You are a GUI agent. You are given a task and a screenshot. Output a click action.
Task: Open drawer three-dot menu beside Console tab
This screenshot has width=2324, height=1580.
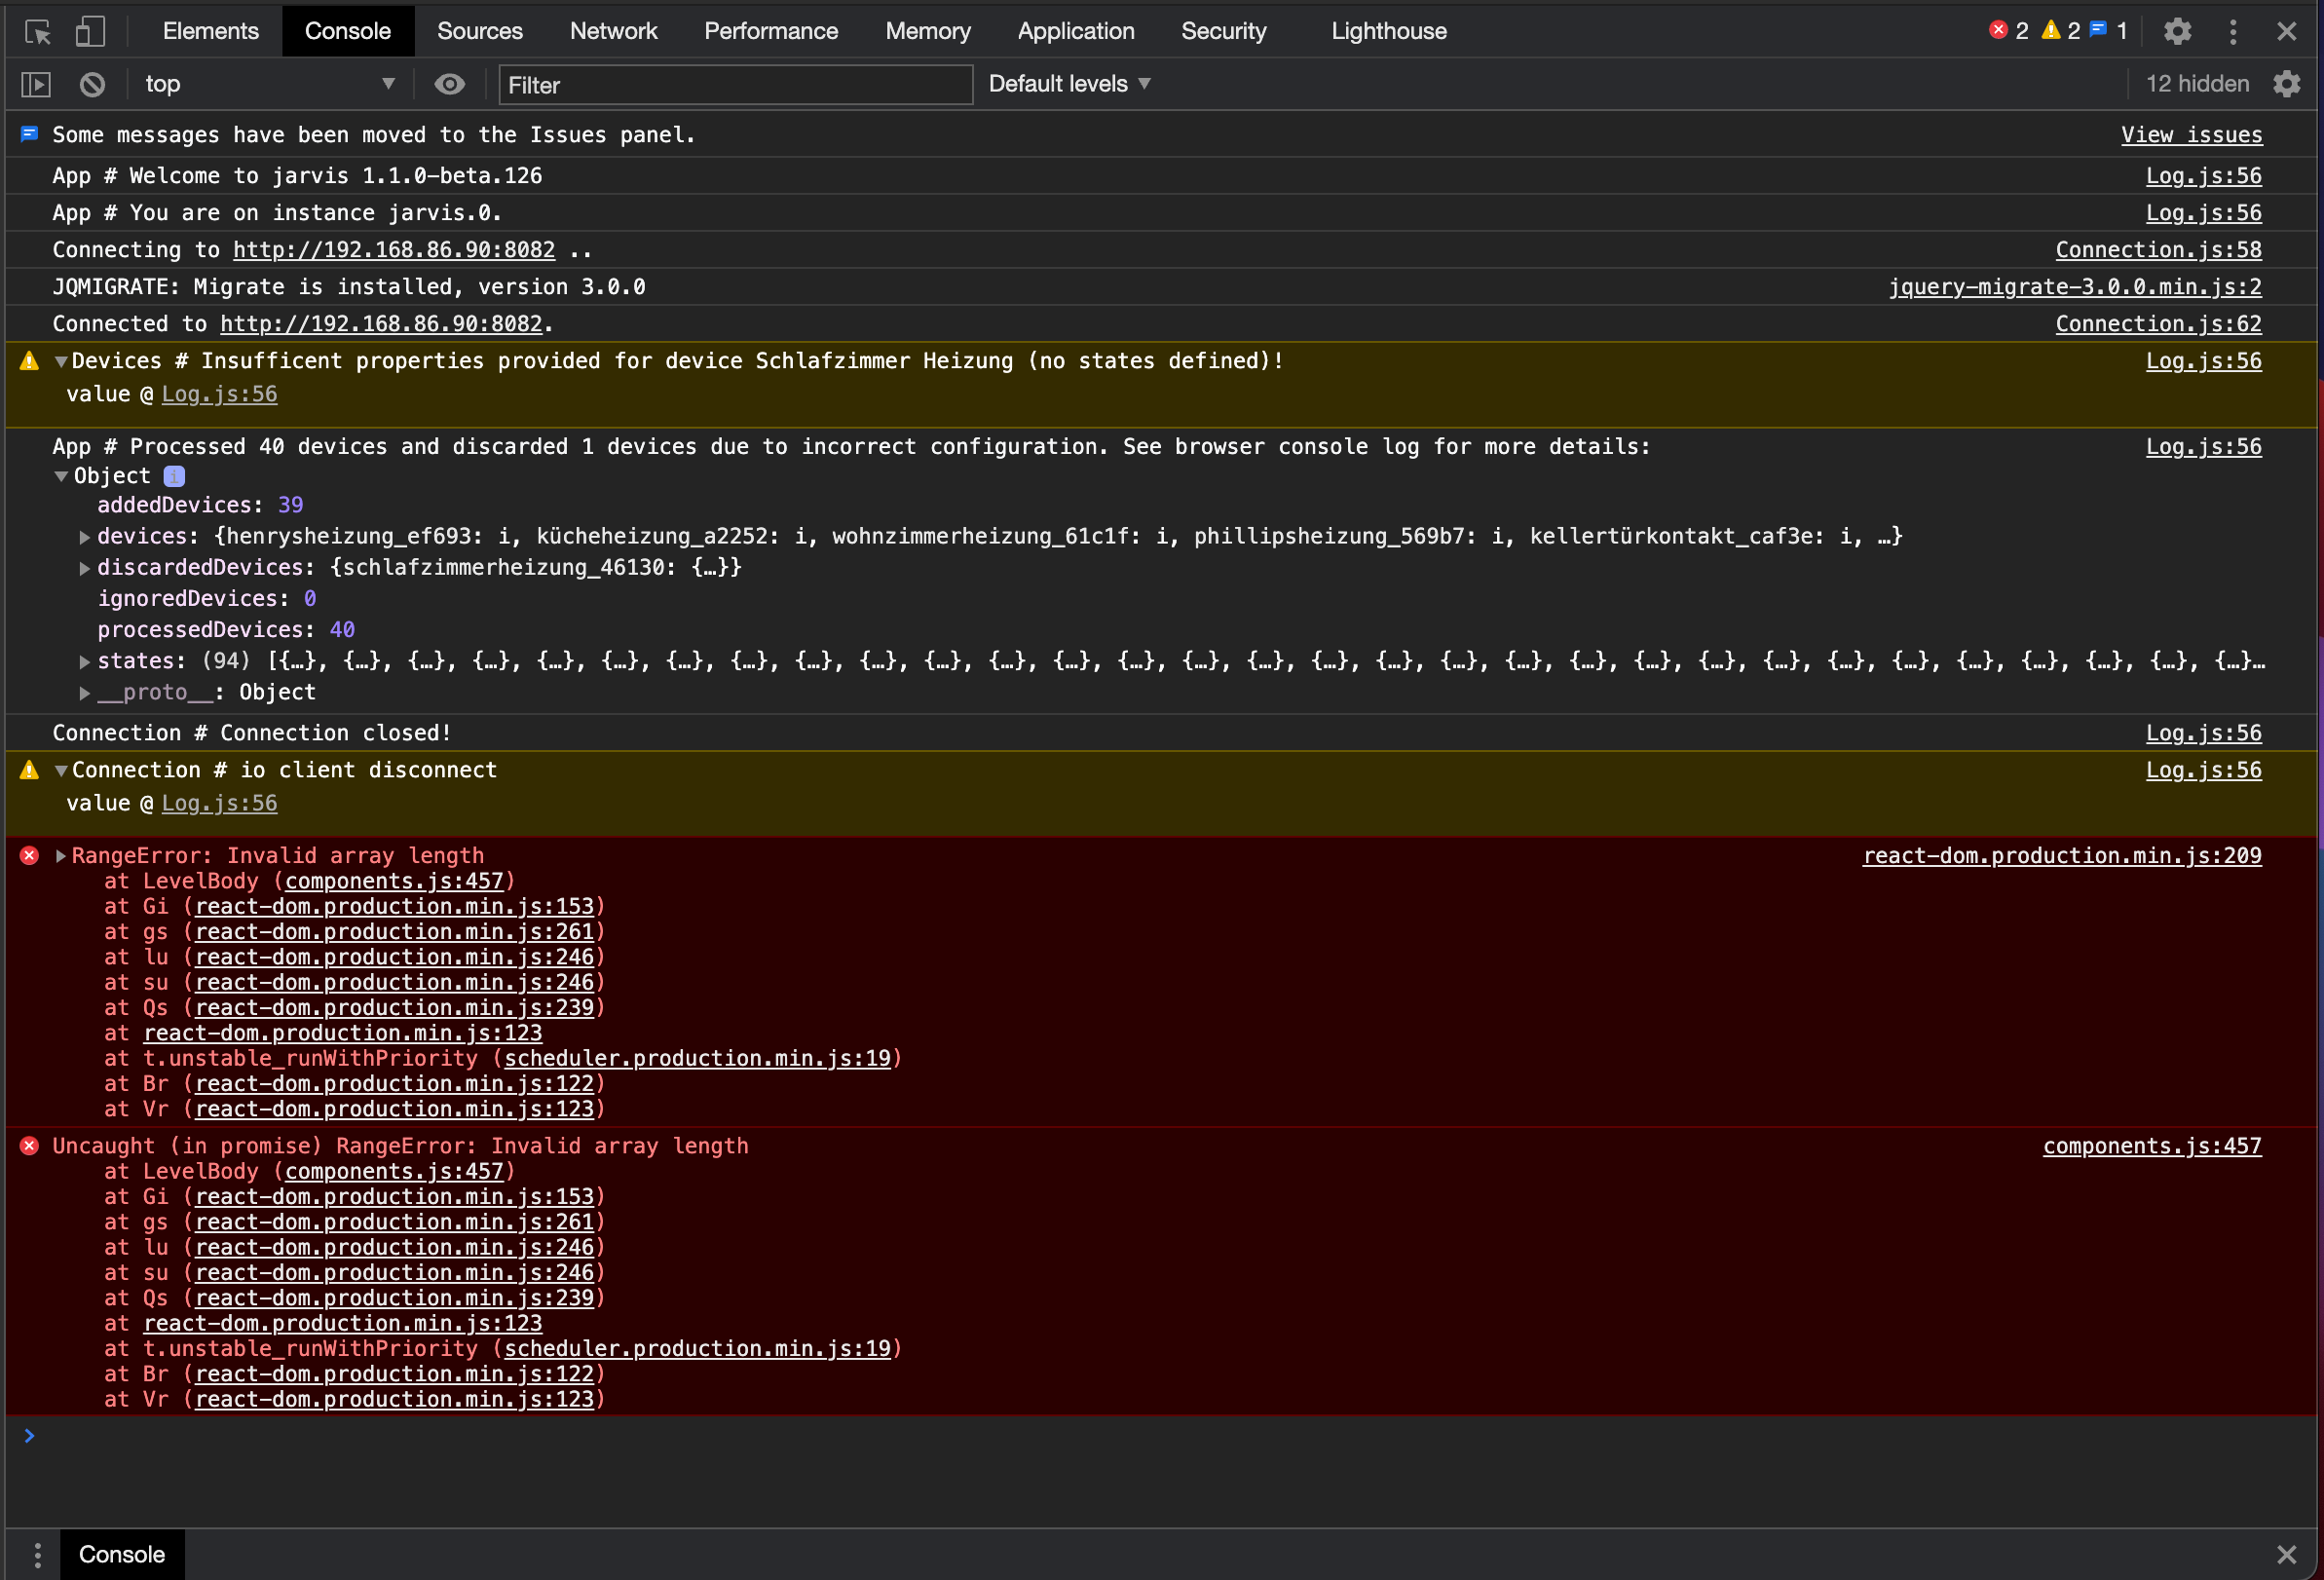37,1554
